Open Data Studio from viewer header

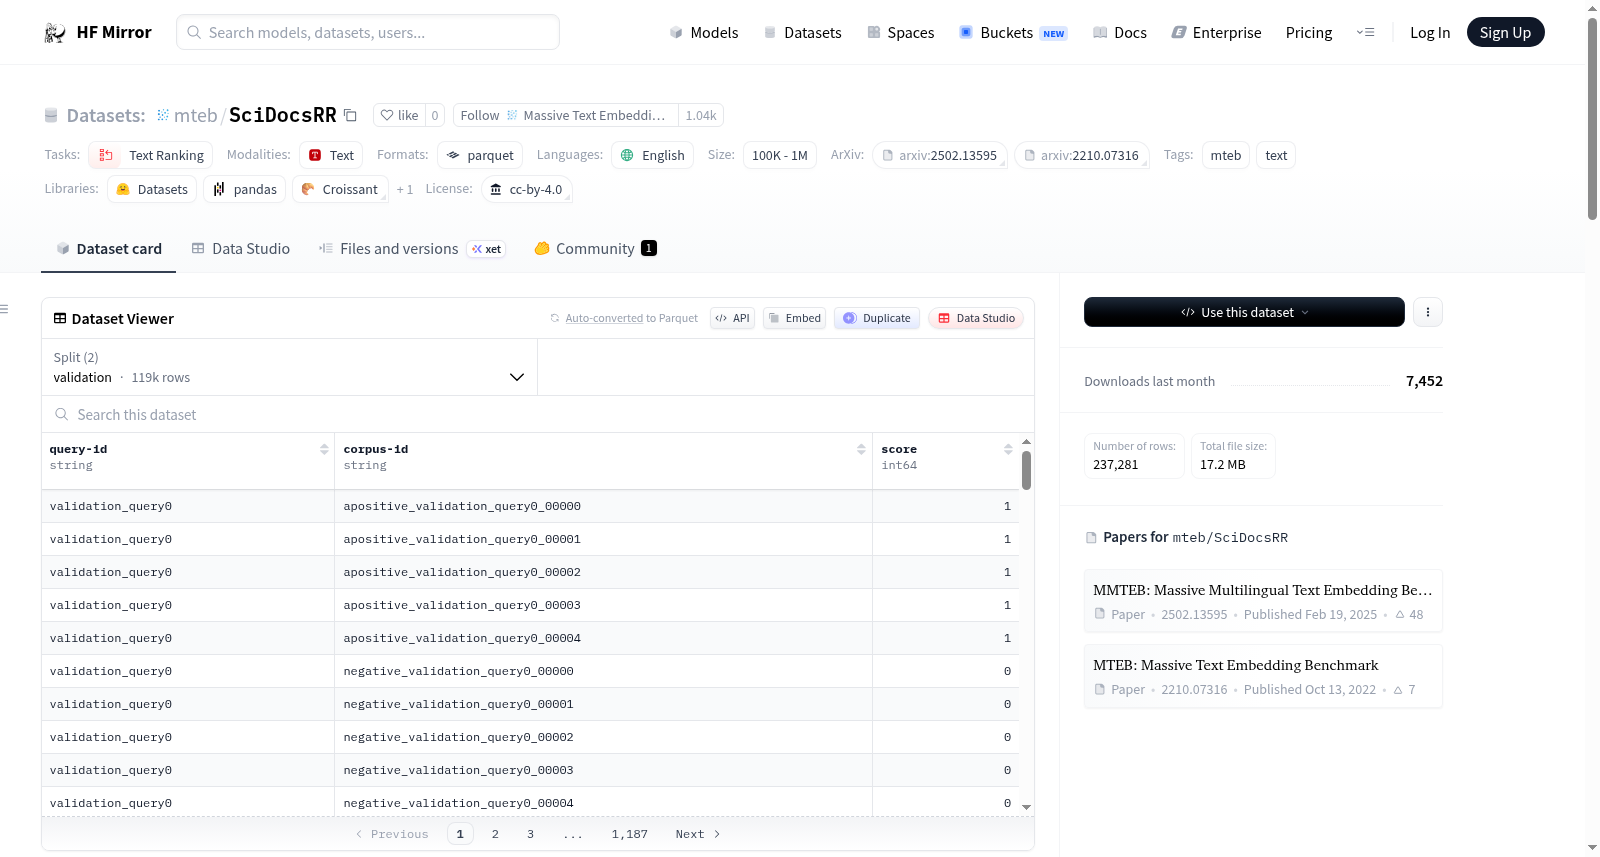pyautogui.click(x=976, y=318)
